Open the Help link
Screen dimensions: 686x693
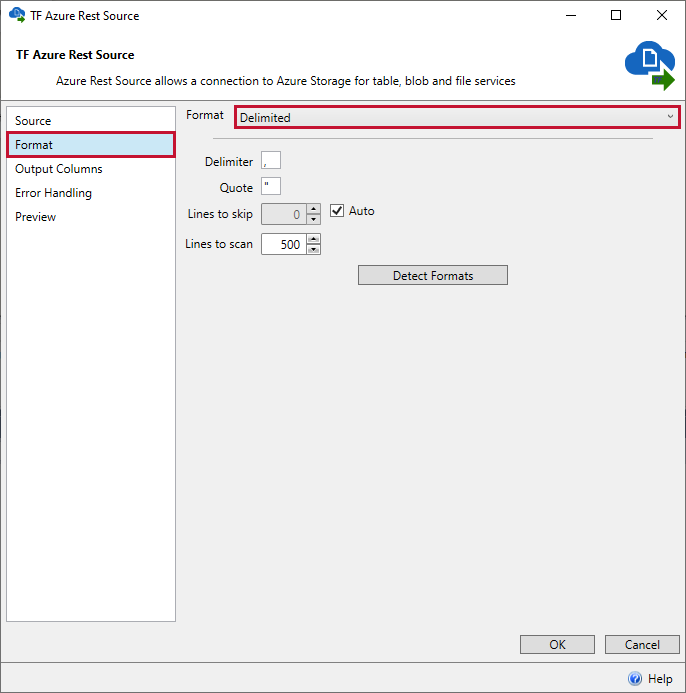click(x=660, y=678)
